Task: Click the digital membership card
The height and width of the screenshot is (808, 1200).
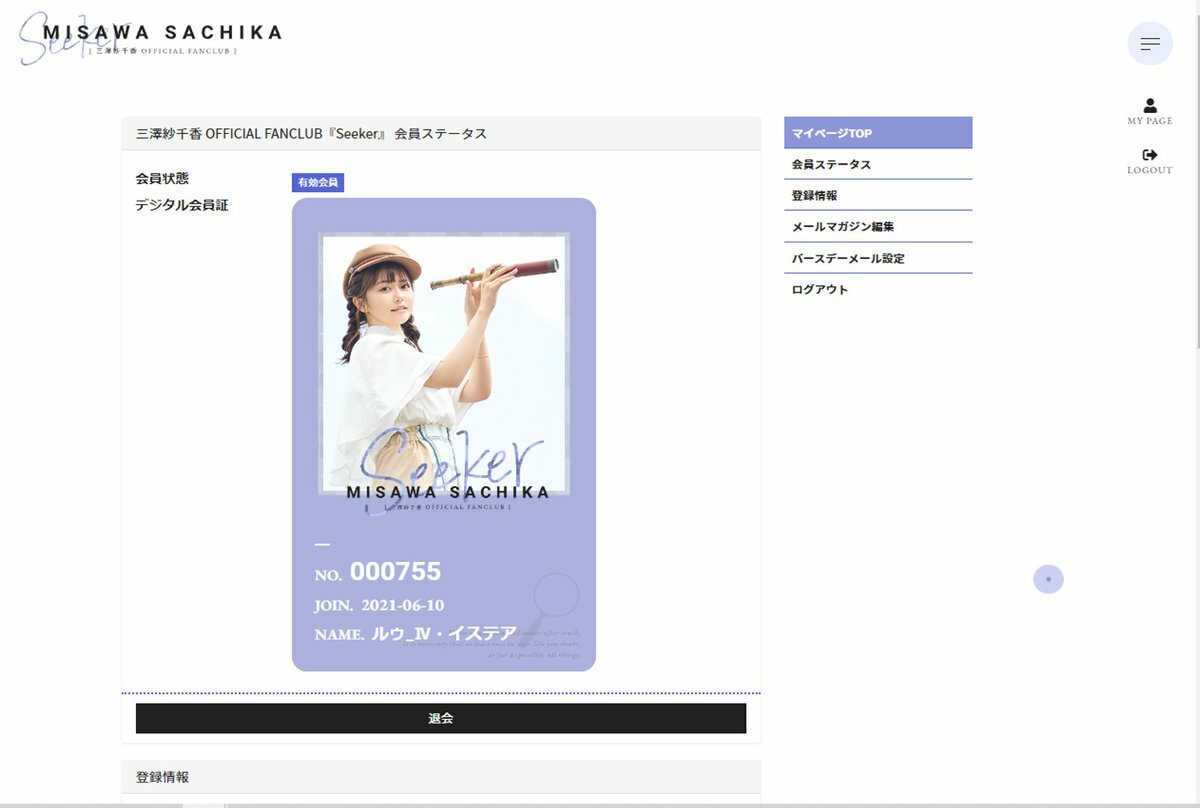Action: [444, 435]
